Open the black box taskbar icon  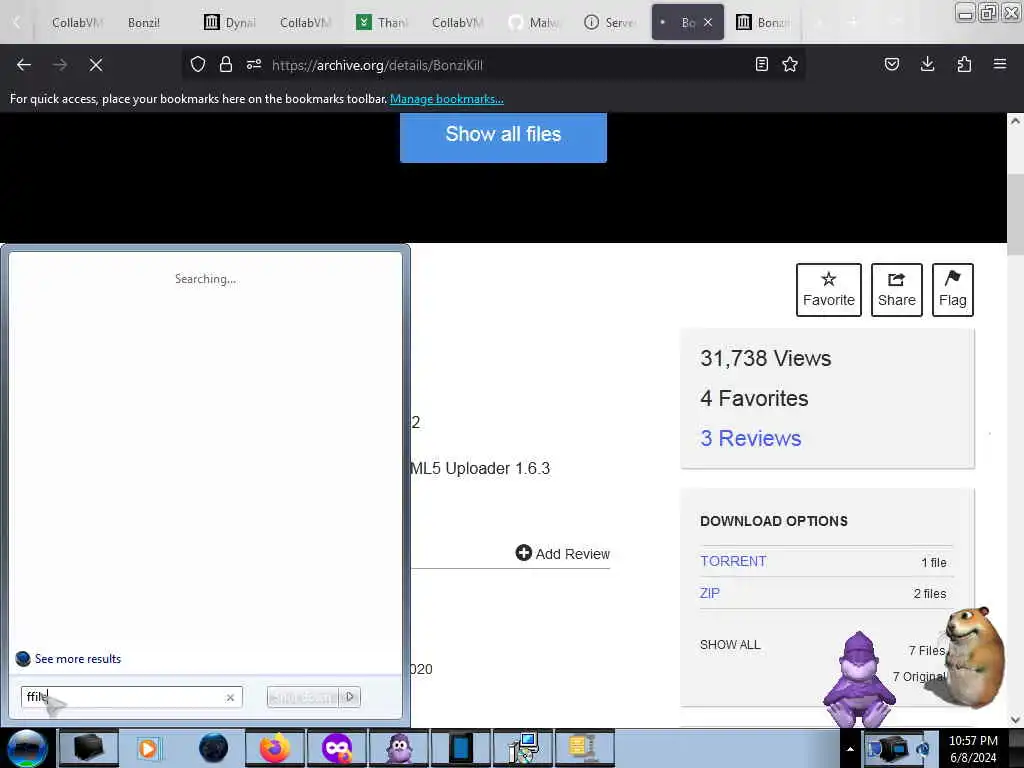coord(88,748)
